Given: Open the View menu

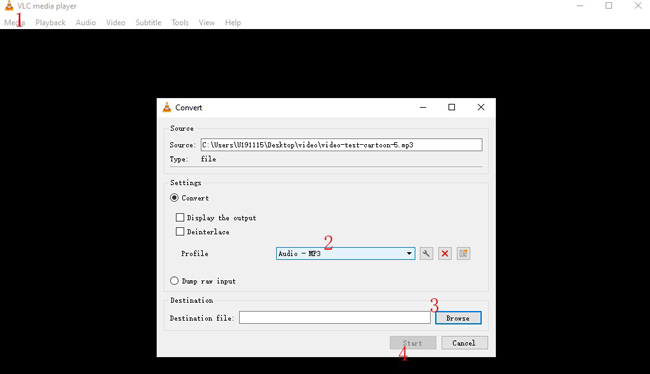Looking at the screenshot, I should tap(206, 22).
